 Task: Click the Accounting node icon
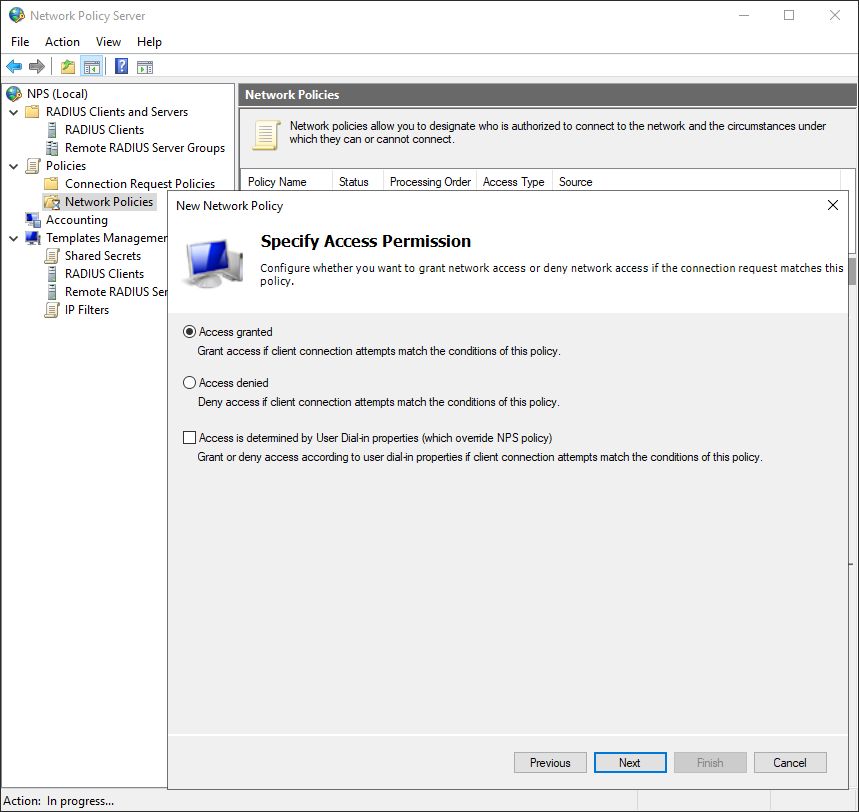point(33,220)
